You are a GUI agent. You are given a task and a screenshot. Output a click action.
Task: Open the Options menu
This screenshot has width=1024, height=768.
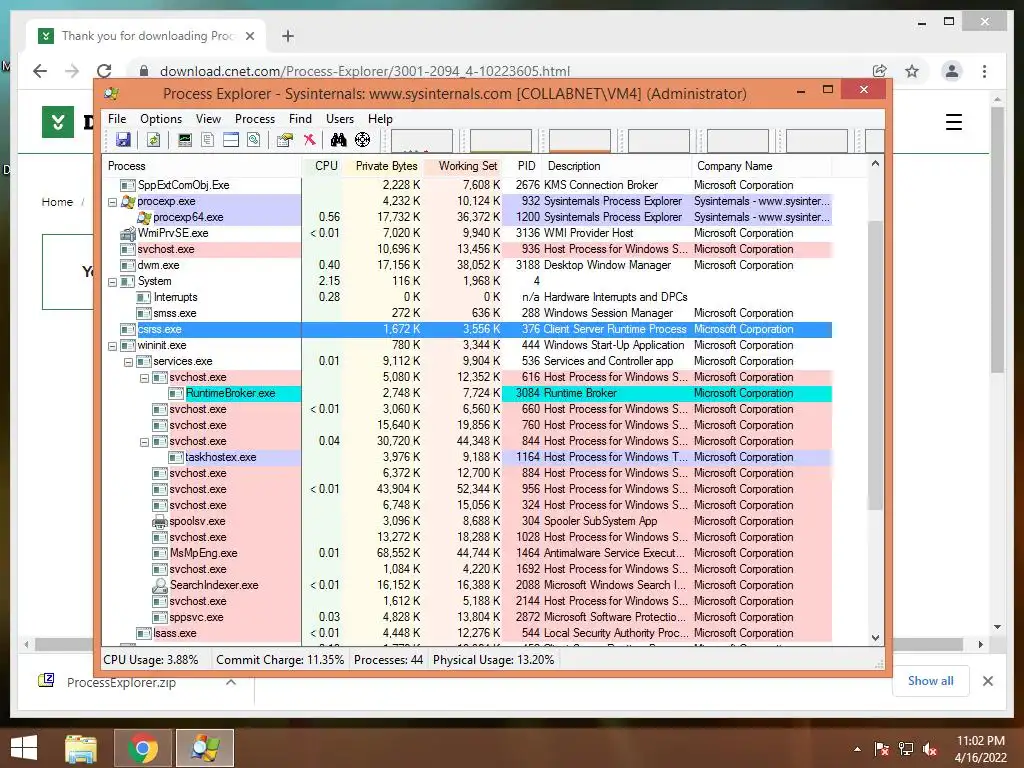point(161,119)
